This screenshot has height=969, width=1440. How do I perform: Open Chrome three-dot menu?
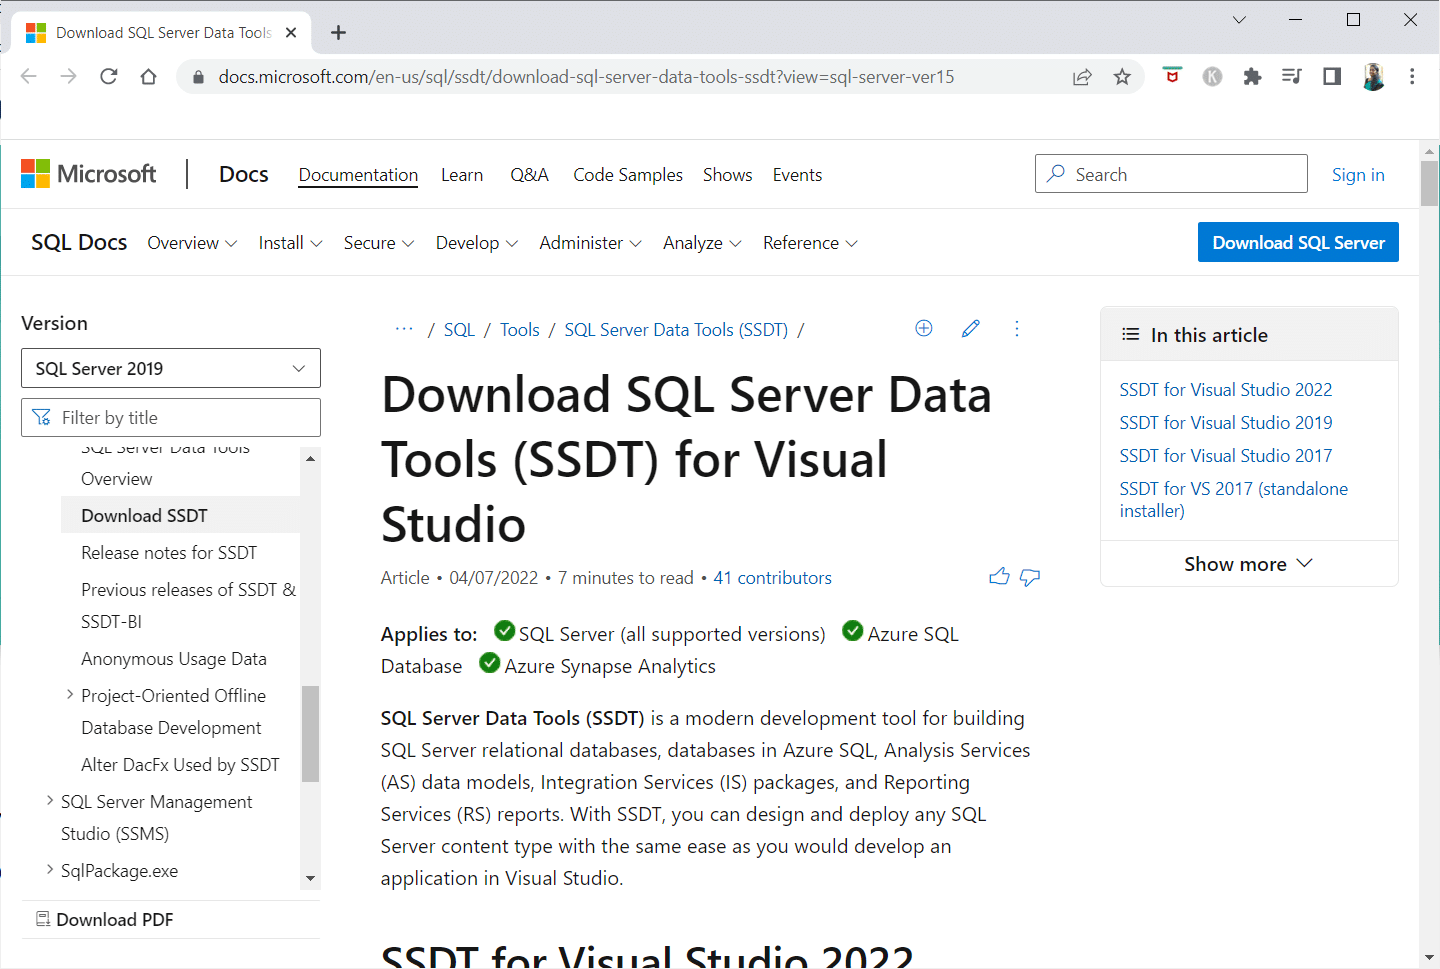(1412, 77)
